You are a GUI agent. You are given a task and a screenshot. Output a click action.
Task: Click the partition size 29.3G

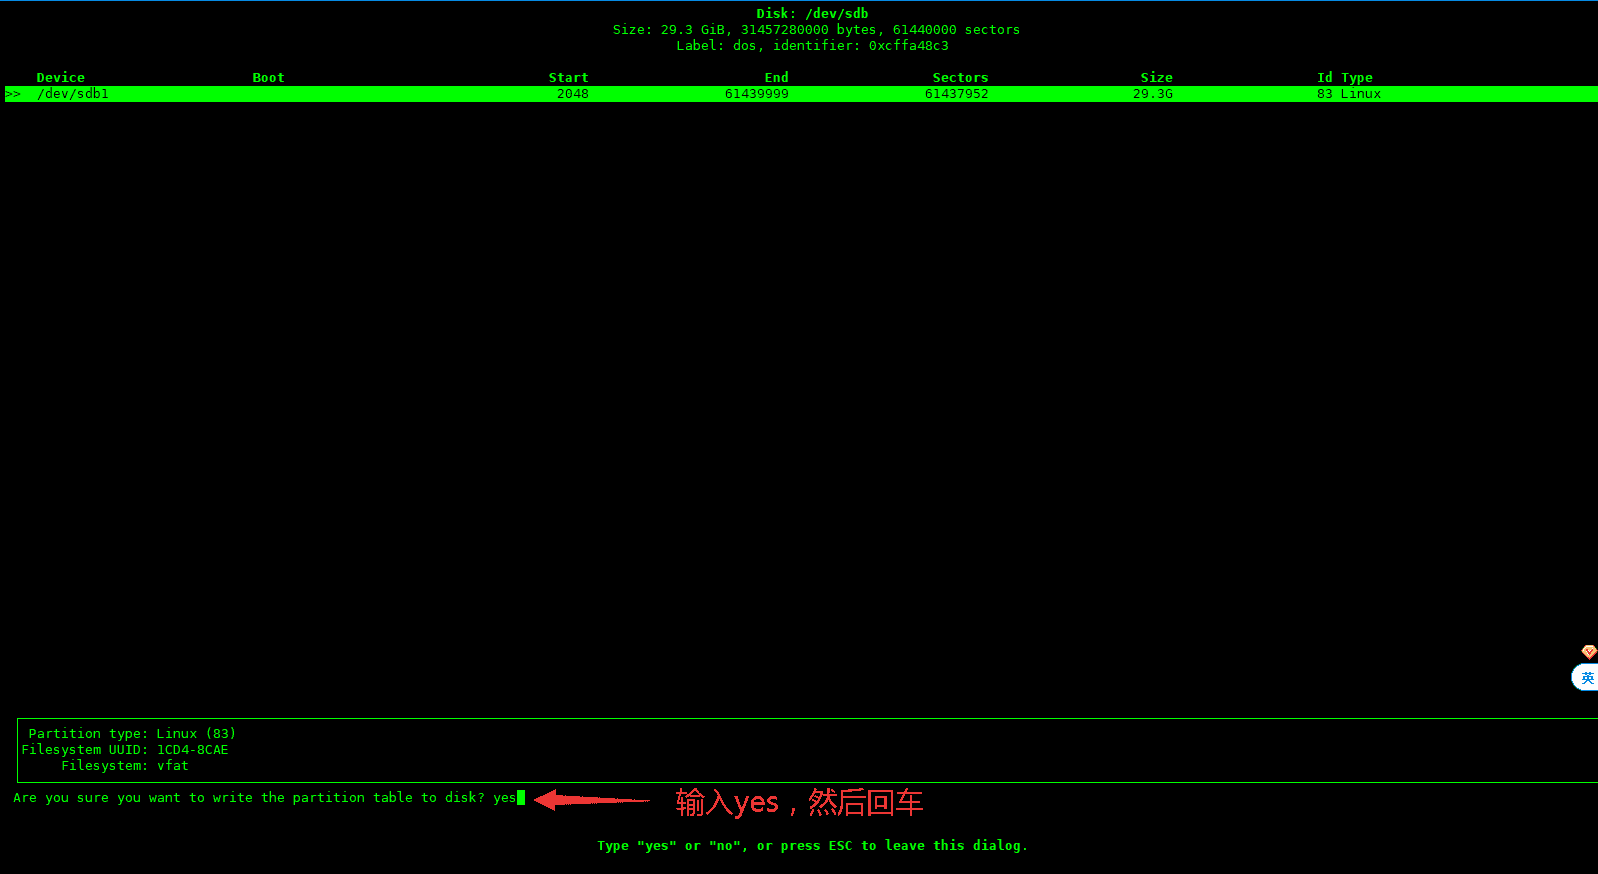coord(1152,94)
